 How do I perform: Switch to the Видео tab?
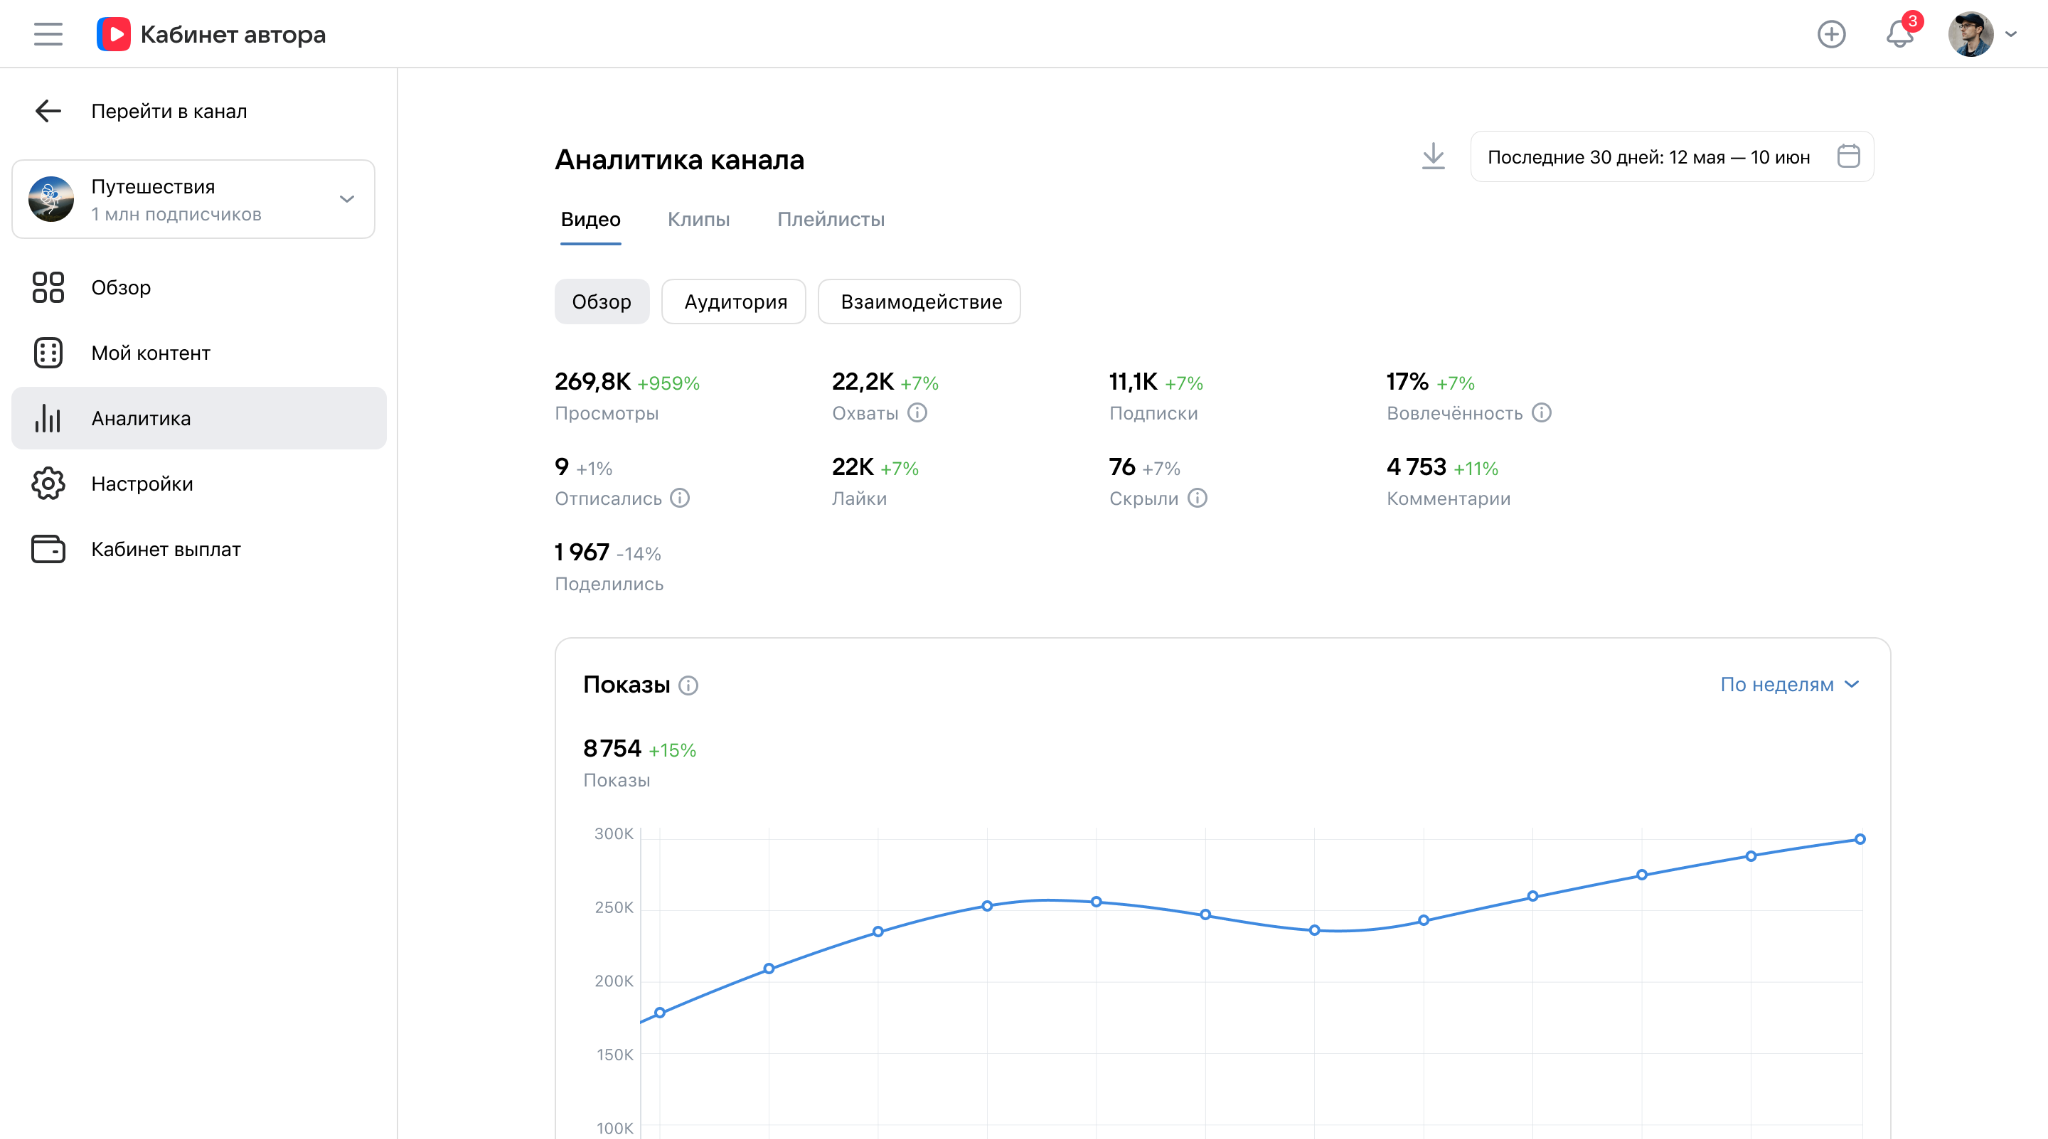point(590,219)
